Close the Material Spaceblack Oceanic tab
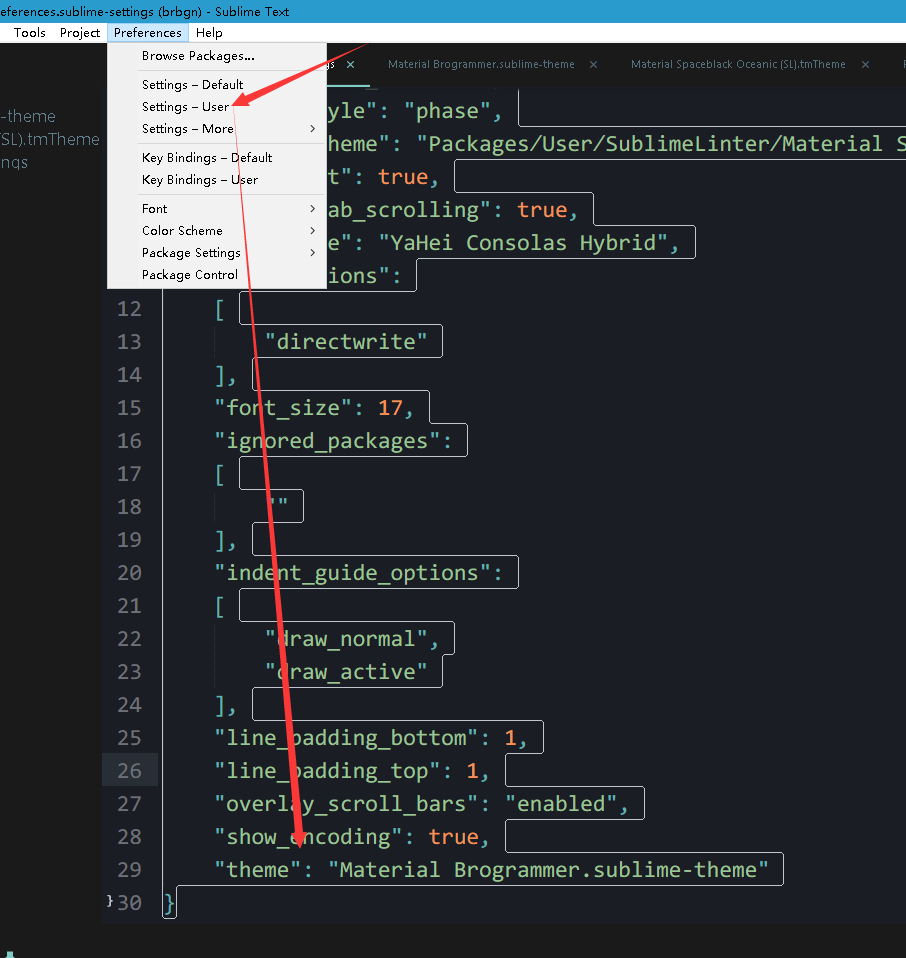The width and height of the screenshot is (906, 958). coord(864,63)
